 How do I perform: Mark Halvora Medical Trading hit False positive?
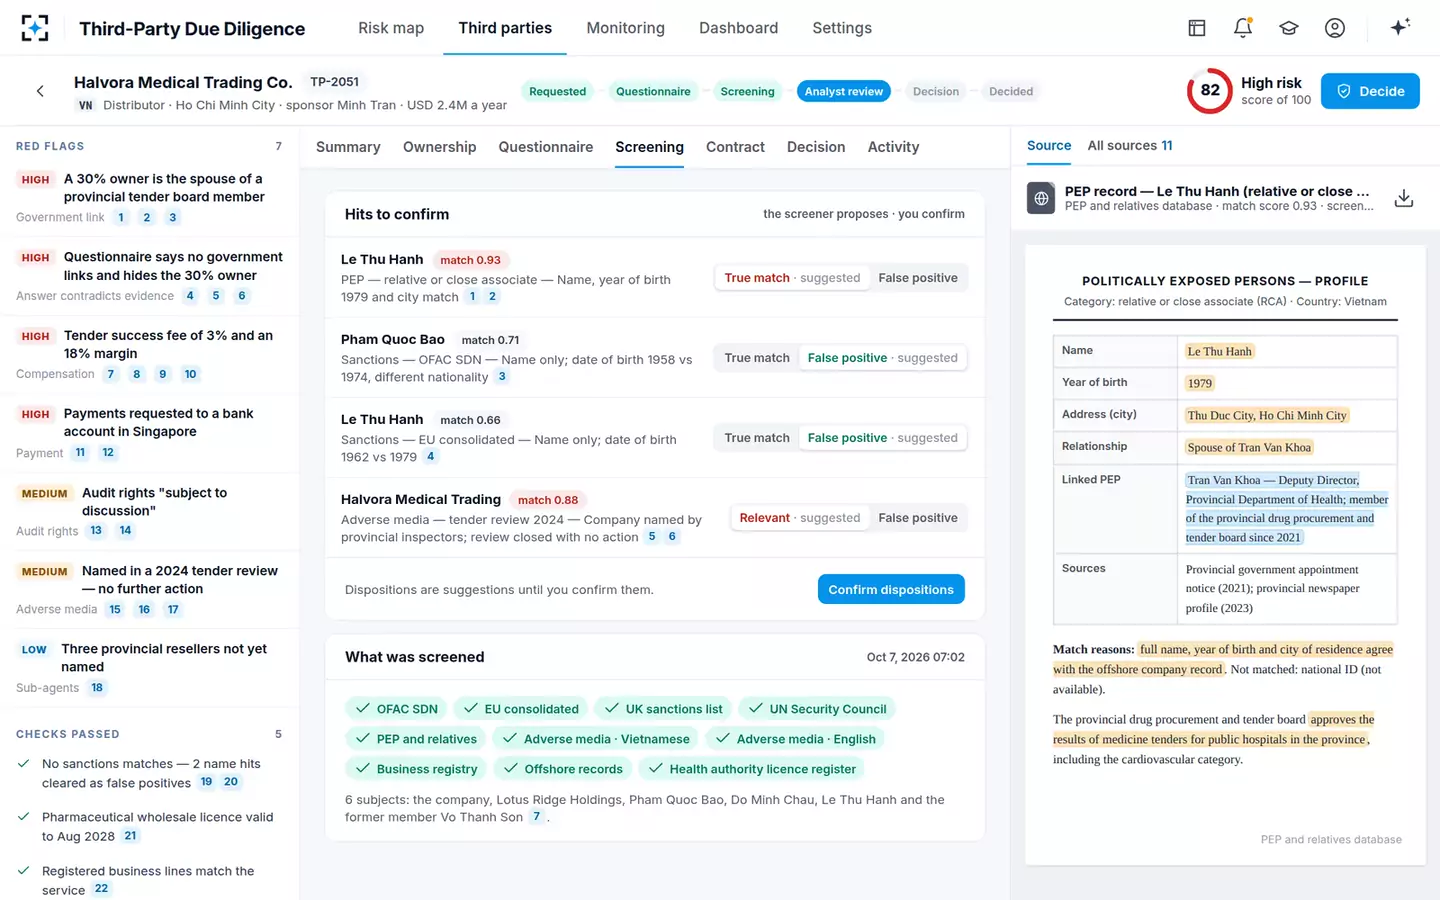(x=918, y=518)
